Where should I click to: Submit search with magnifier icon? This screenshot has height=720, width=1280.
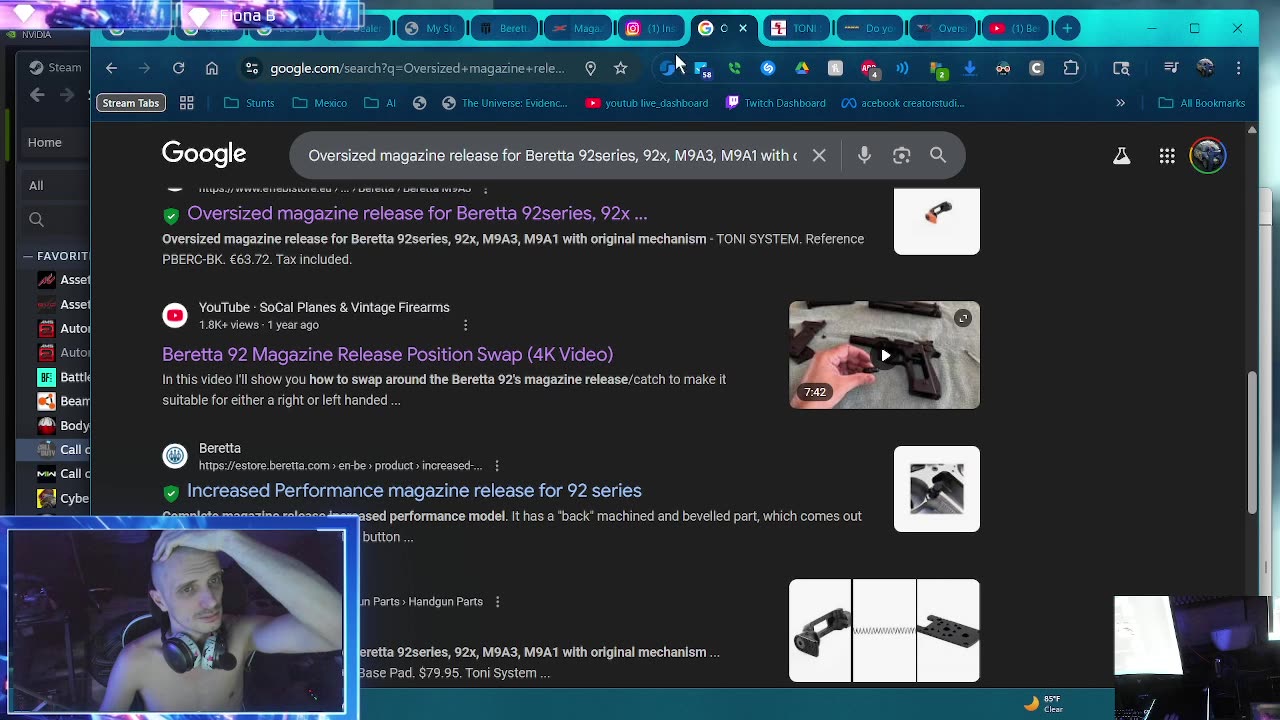[x=938, y=155]
